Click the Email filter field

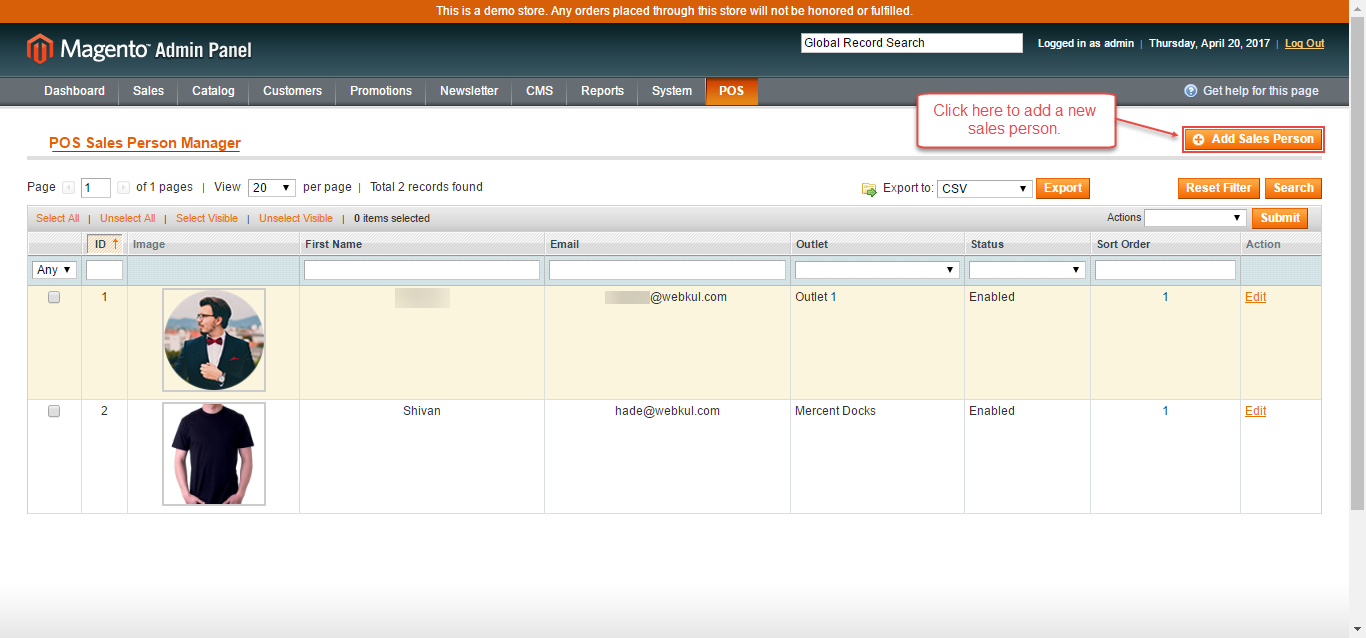point(667,270)
